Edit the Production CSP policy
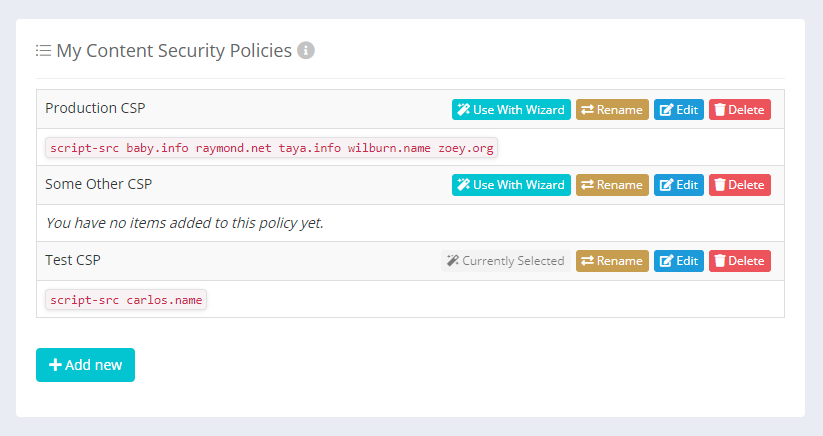 (x=679, y=109)
